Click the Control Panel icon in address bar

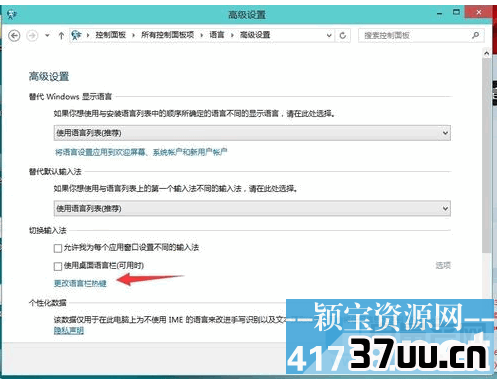tap(76, 35)
